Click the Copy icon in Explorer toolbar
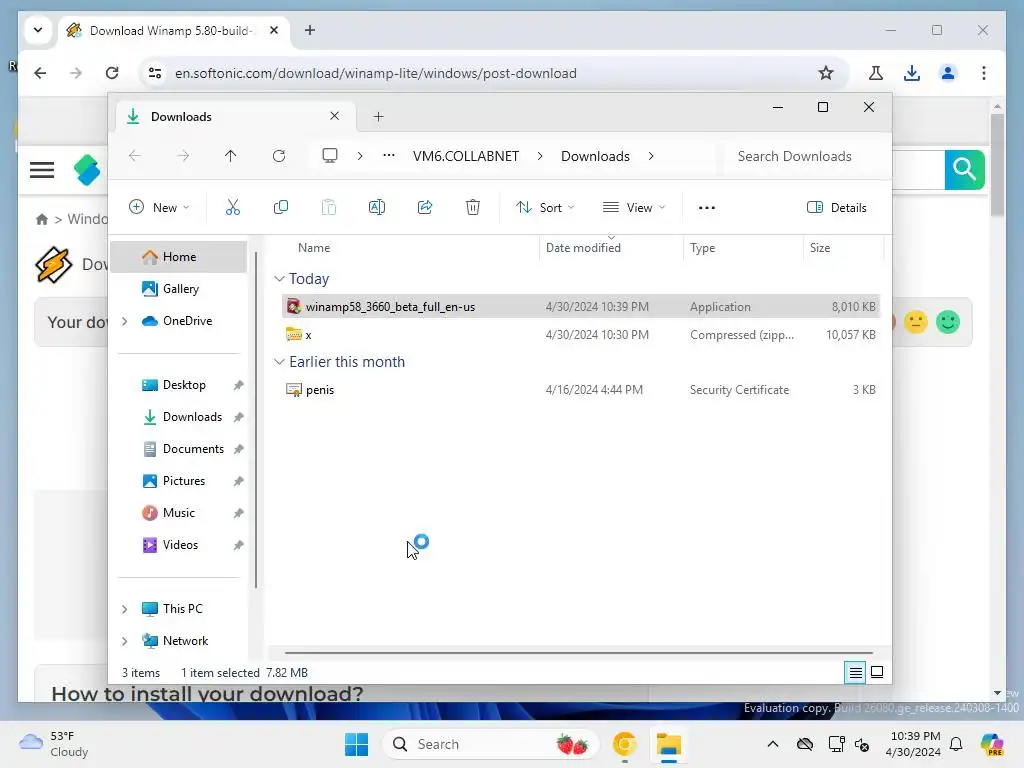 [281, 208]
